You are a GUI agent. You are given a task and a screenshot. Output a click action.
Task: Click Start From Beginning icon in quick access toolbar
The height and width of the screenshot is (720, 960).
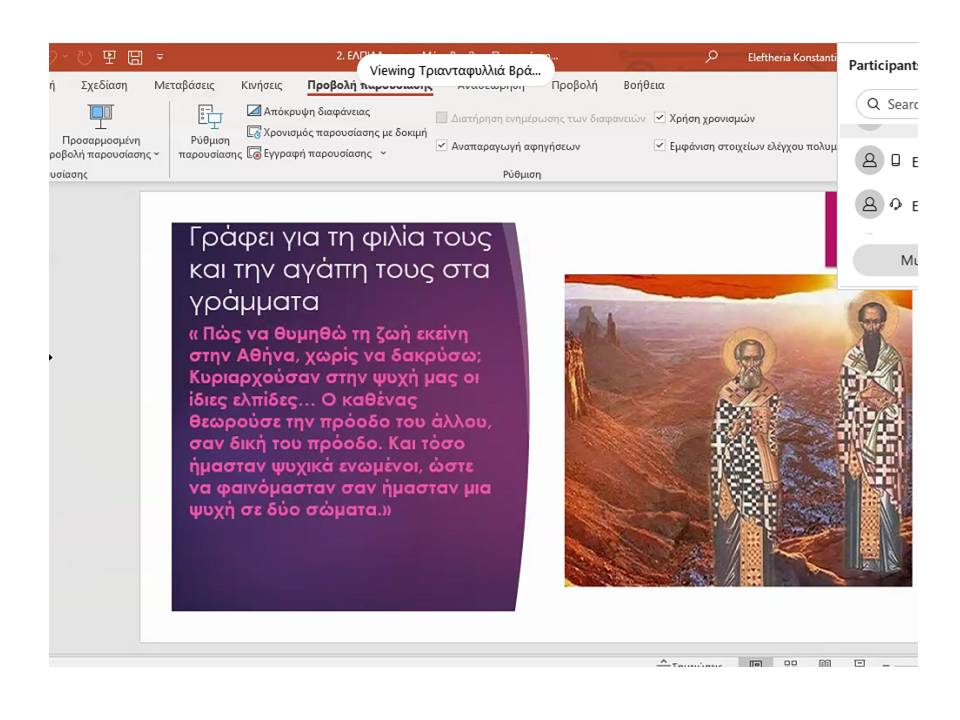[110, 57]
